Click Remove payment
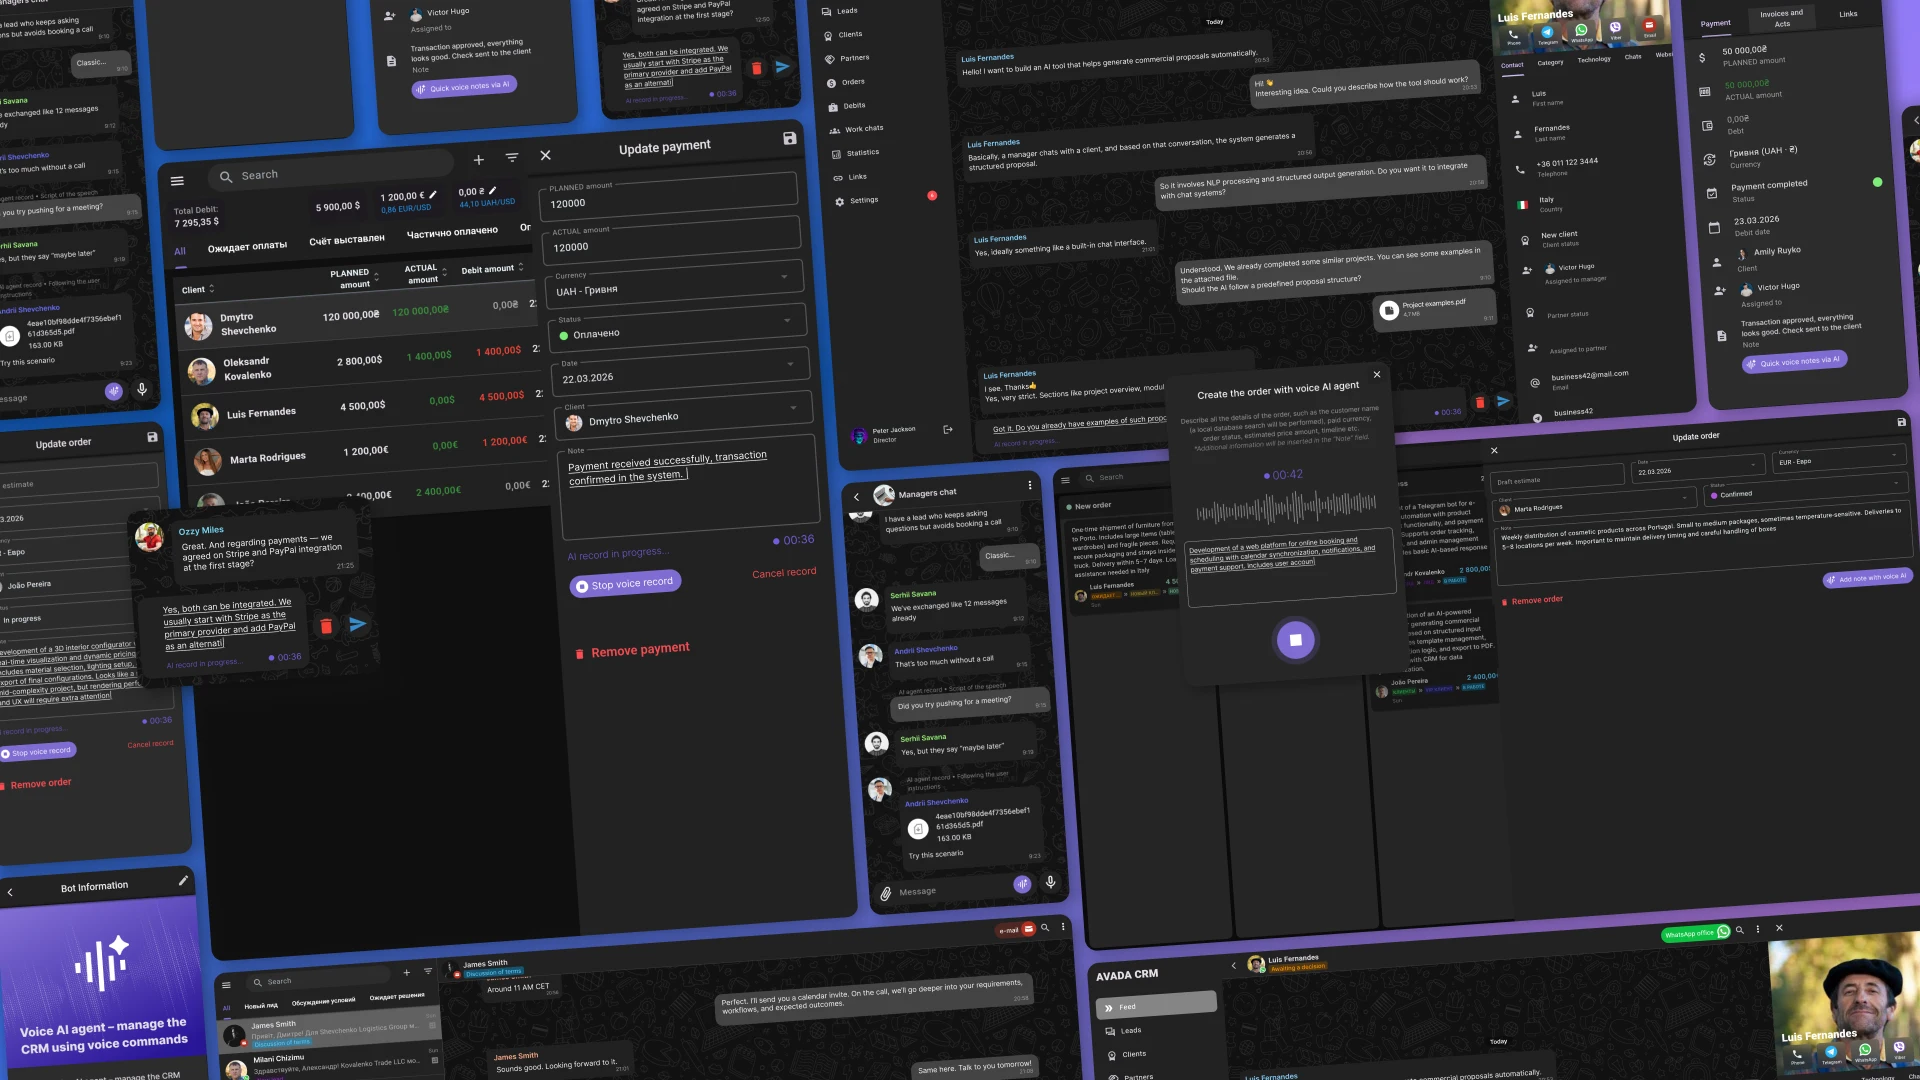Viewport: 1920px width, 1080px height. pos(632,651)
